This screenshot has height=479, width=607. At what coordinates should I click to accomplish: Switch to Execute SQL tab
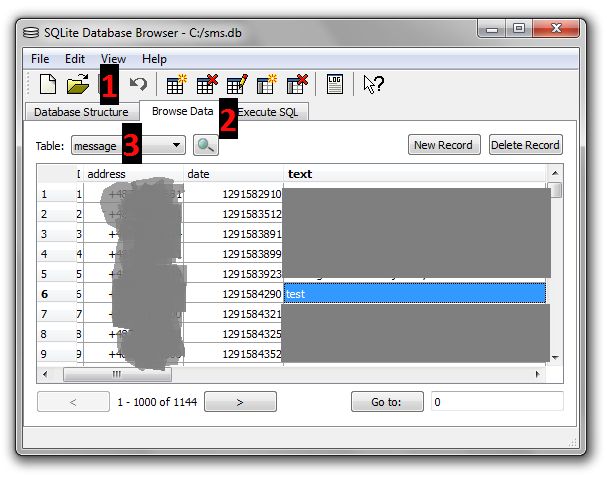click(267, 112)
